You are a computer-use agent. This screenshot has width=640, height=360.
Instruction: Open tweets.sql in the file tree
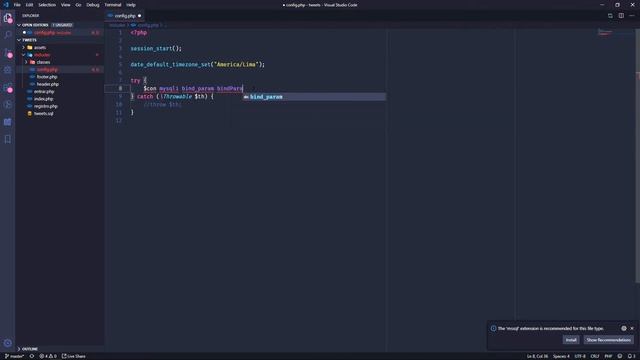(x=43, y=113)
